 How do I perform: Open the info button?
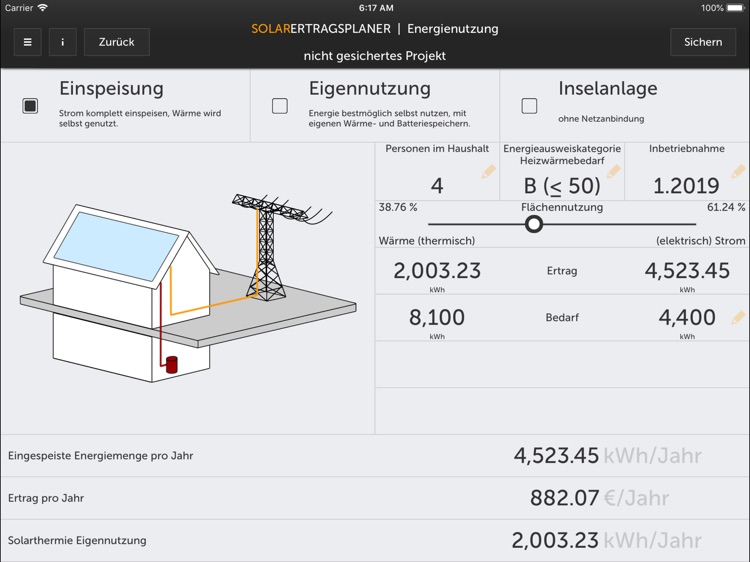(63, 42)
